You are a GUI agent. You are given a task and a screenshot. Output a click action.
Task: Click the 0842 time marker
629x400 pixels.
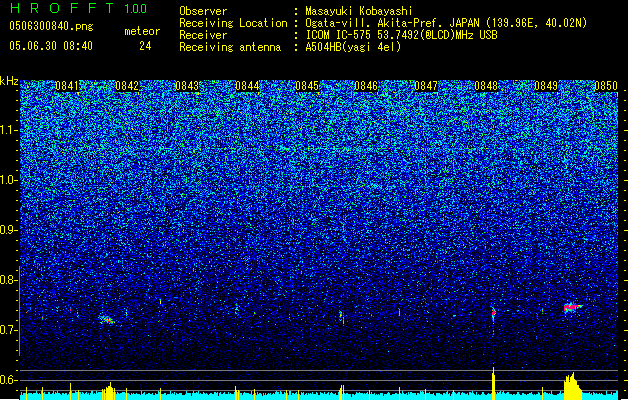[x=127, y=86]
